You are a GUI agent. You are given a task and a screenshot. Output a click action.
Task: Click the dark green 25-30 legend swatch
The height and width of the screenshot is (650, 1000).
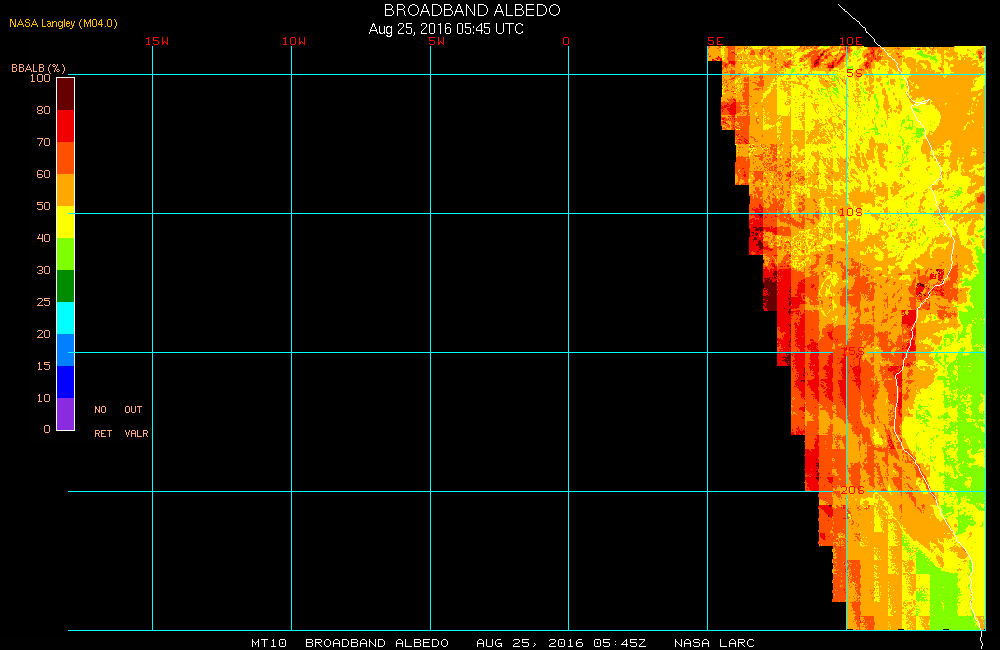click(66, 286)
